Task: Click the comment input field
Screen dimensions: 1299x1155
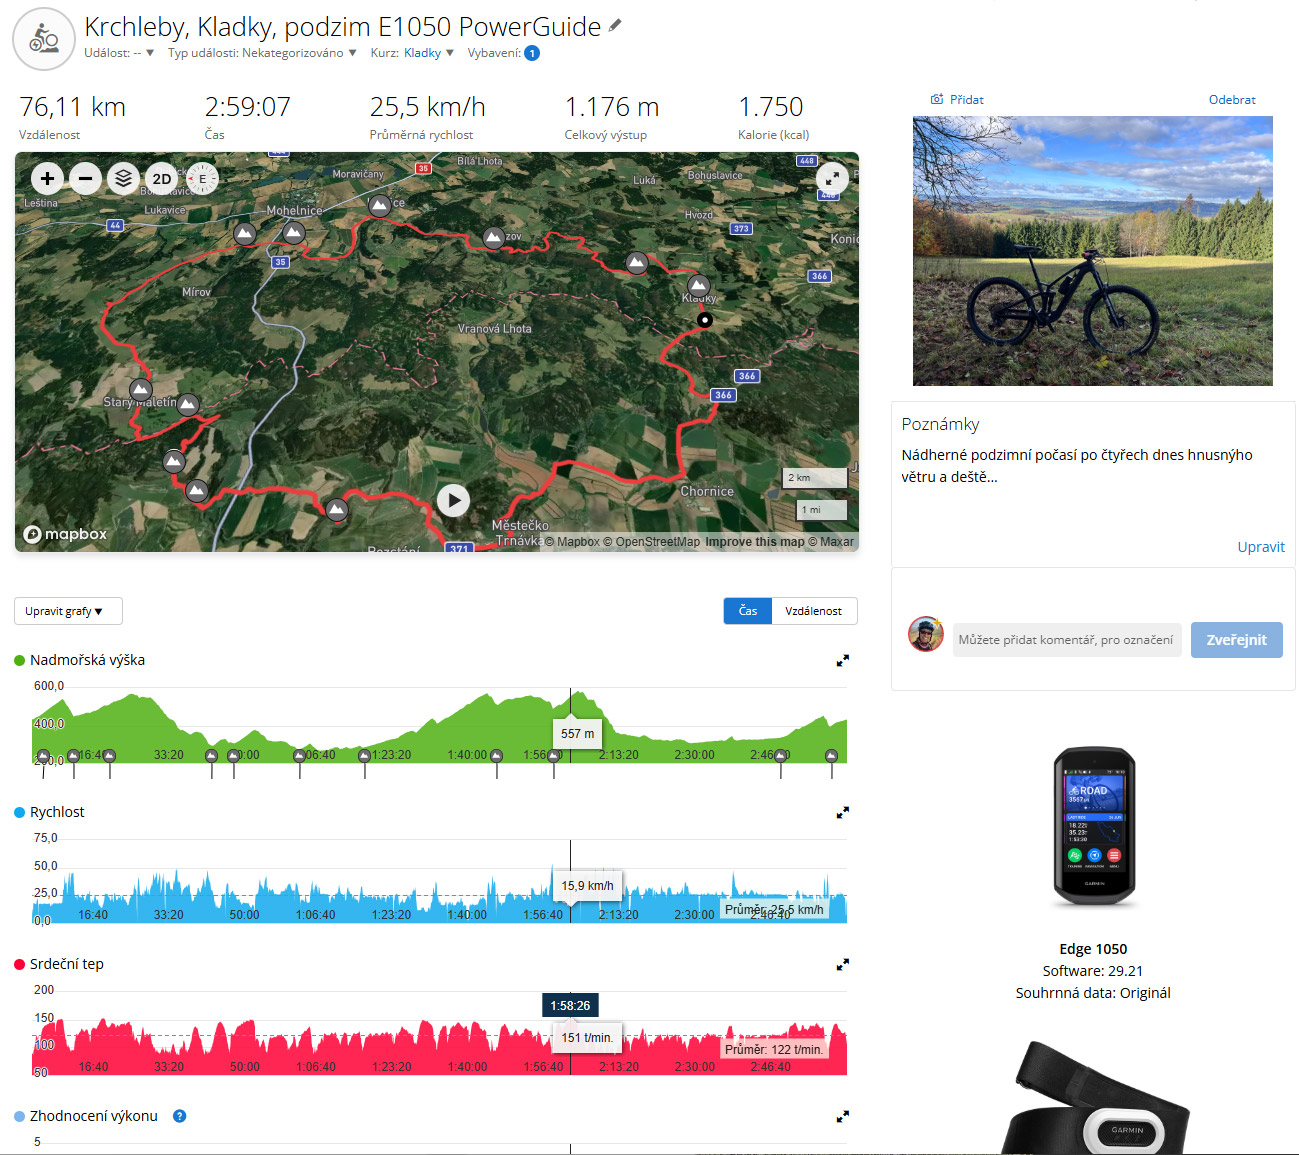Action: point(1067,640)
